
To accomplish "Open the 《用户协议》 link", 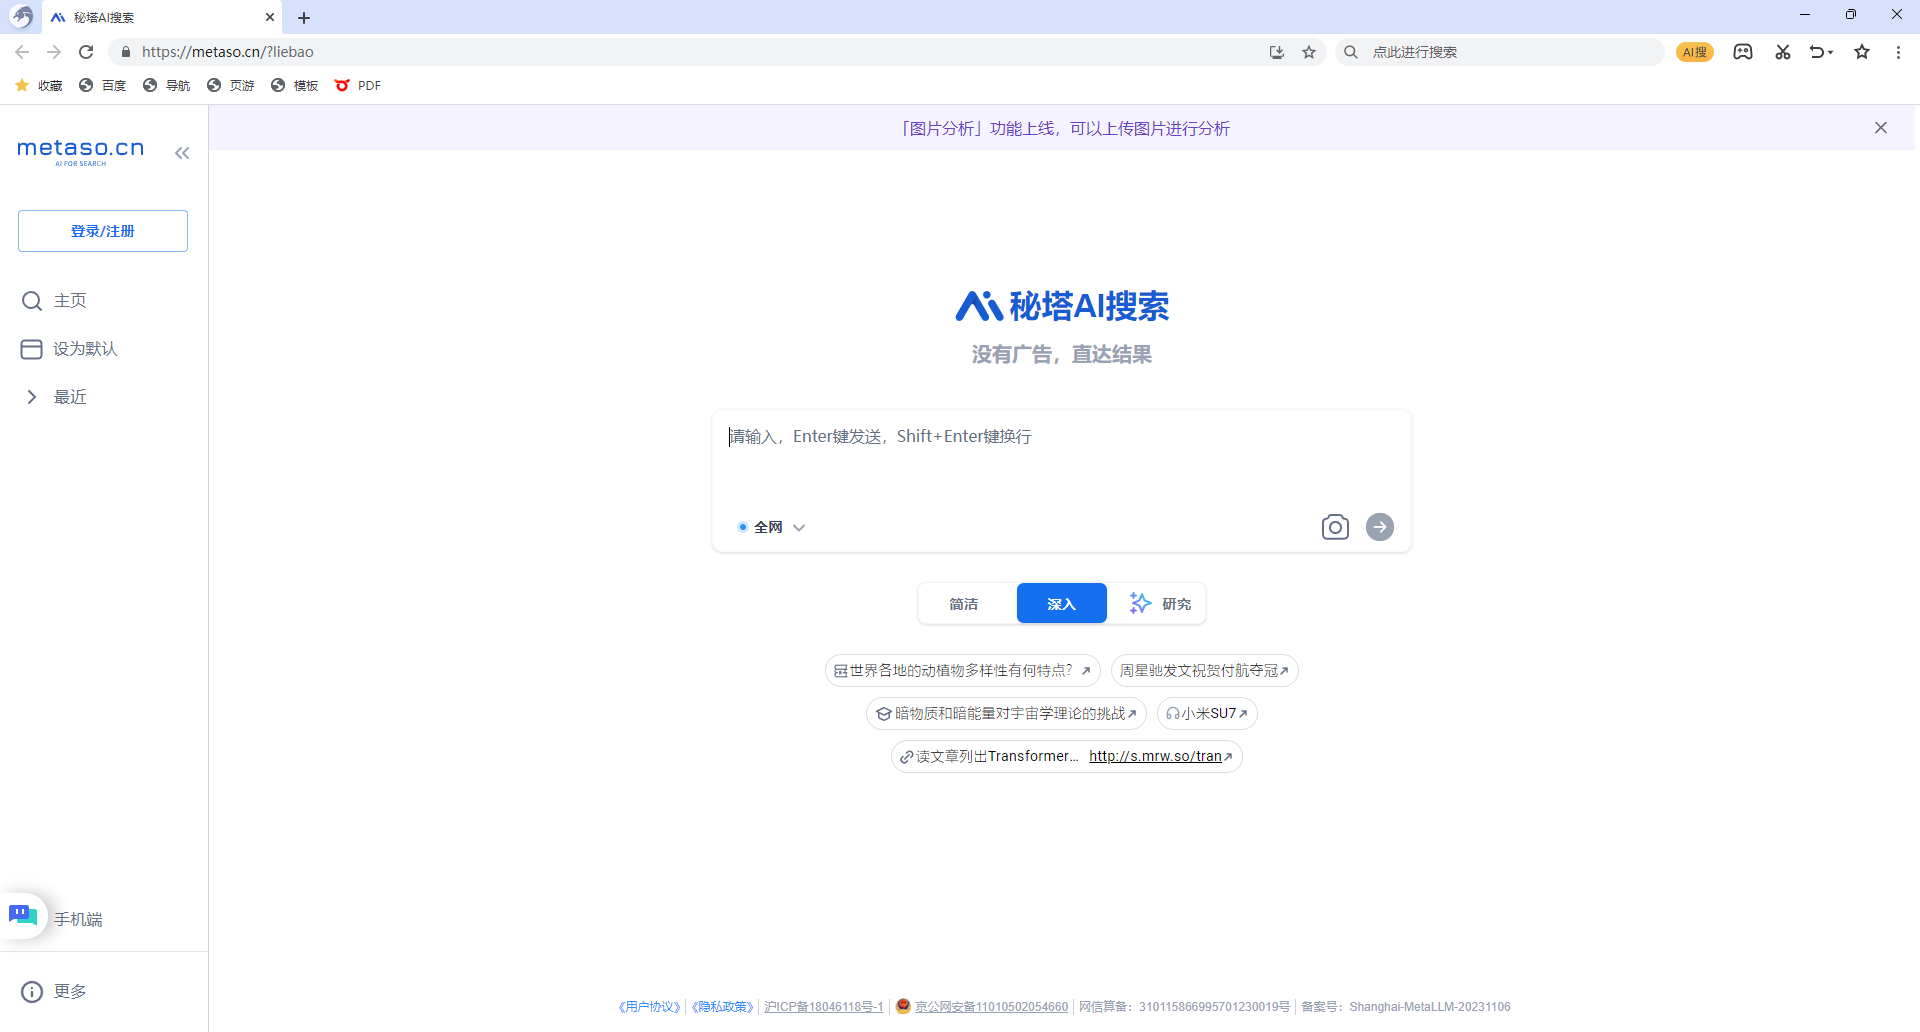I will pyautogui.click(x=647, y=1007).
